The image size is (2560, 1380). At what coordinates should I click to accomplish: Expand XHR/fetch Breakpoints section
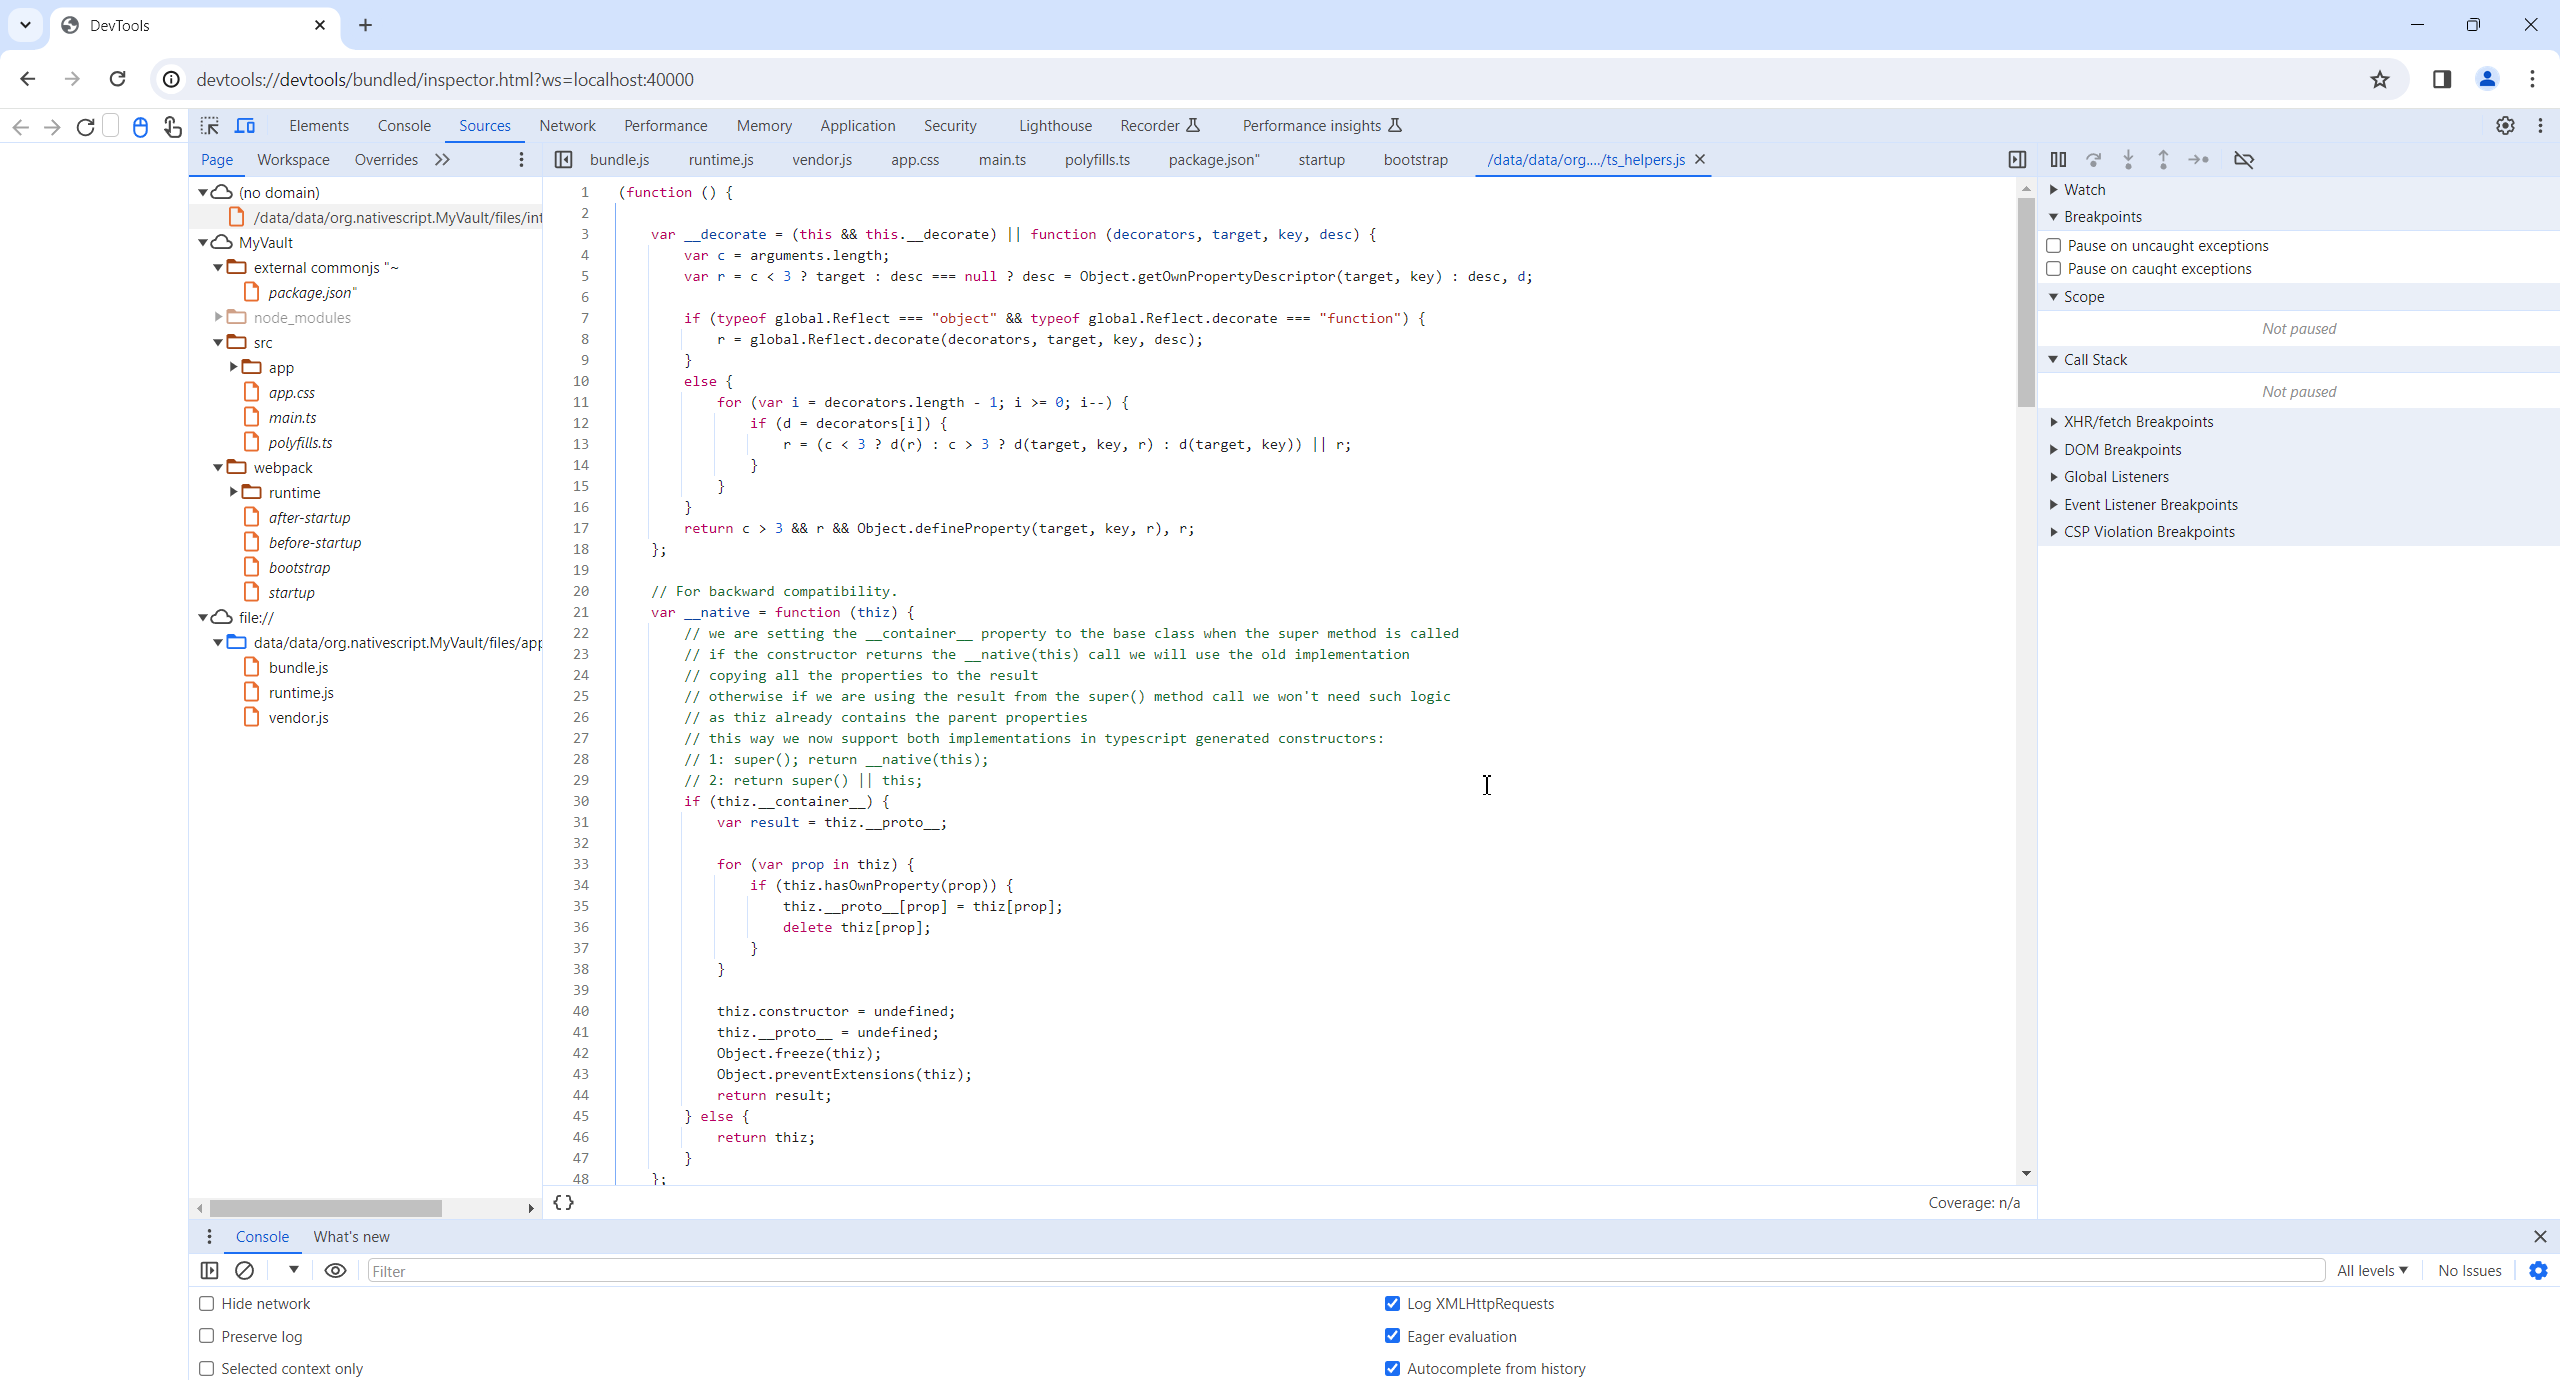coord(2138,422)
